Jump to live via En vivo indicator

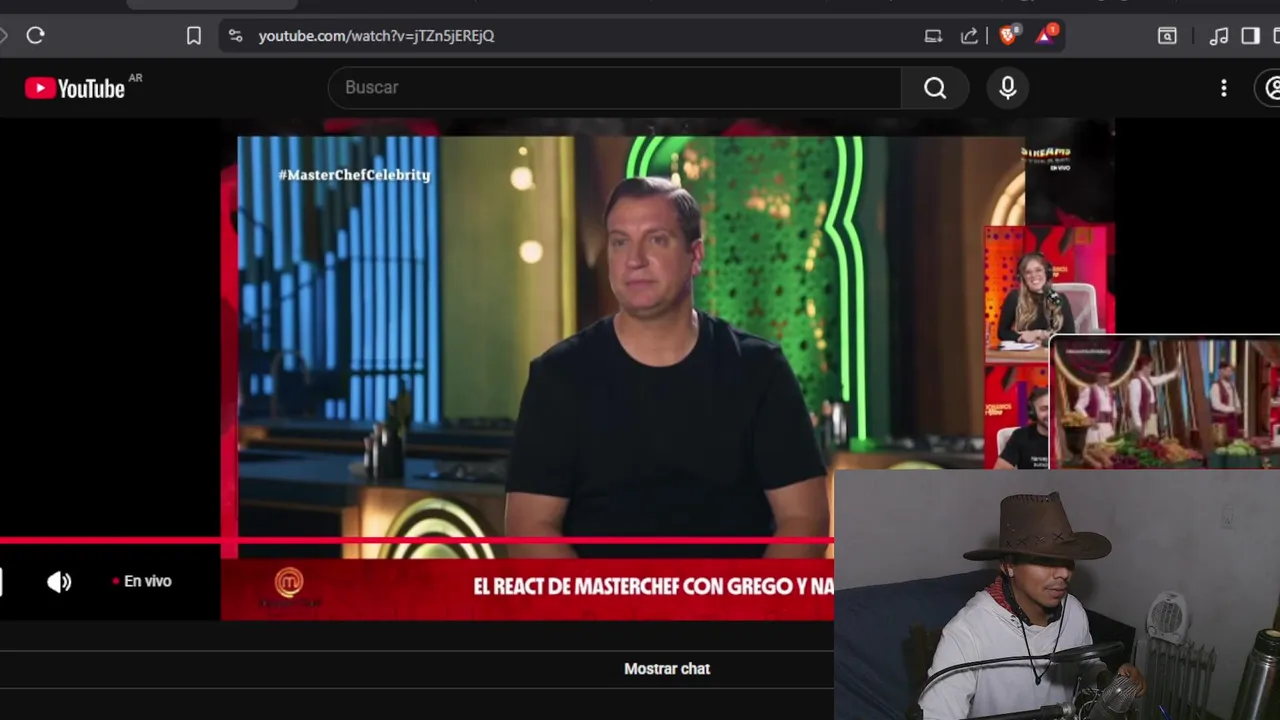pyautogui.click(x=142, y=581)
